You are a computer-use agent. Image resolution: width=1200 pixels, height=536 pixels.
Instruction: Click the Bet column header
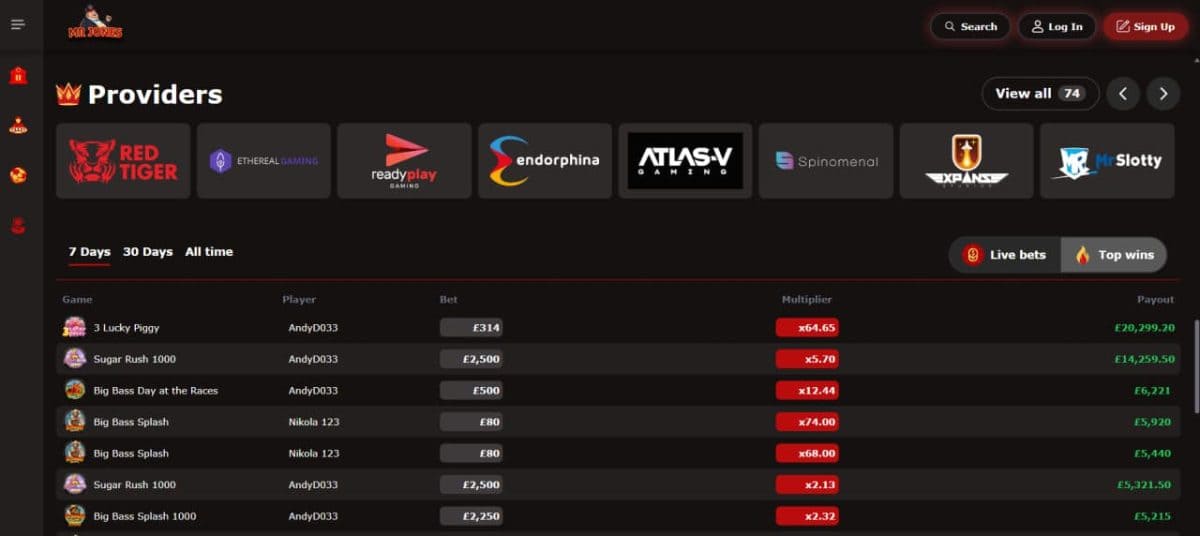pos(448,300)
